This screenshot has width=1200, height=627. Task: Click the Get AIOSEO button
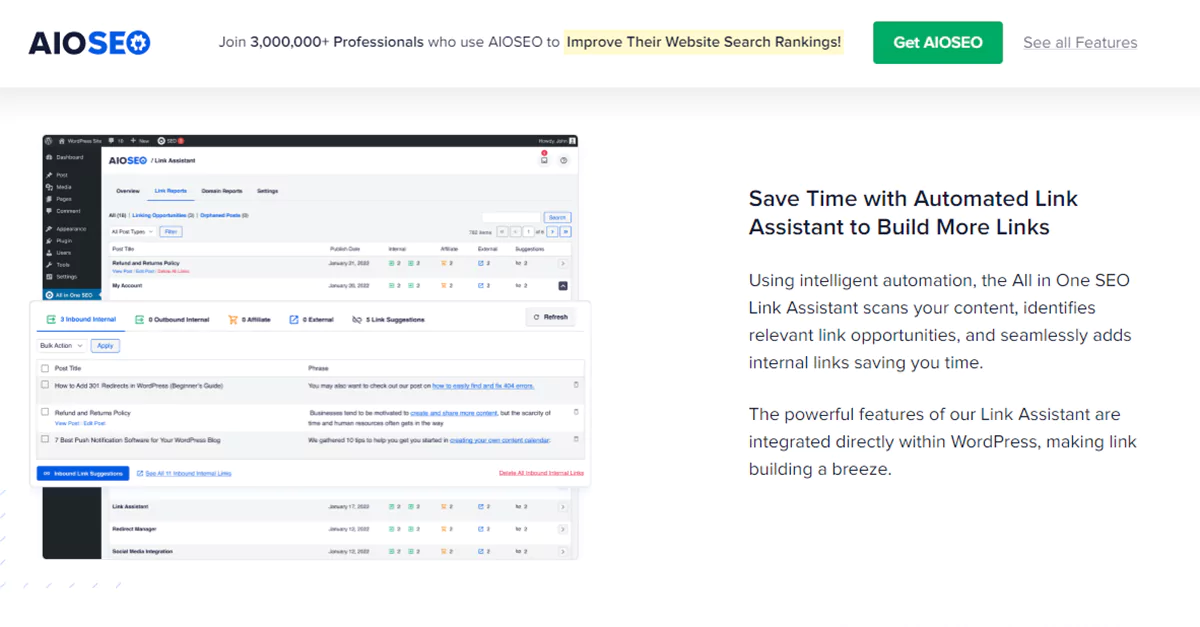[x=937, y=42]
